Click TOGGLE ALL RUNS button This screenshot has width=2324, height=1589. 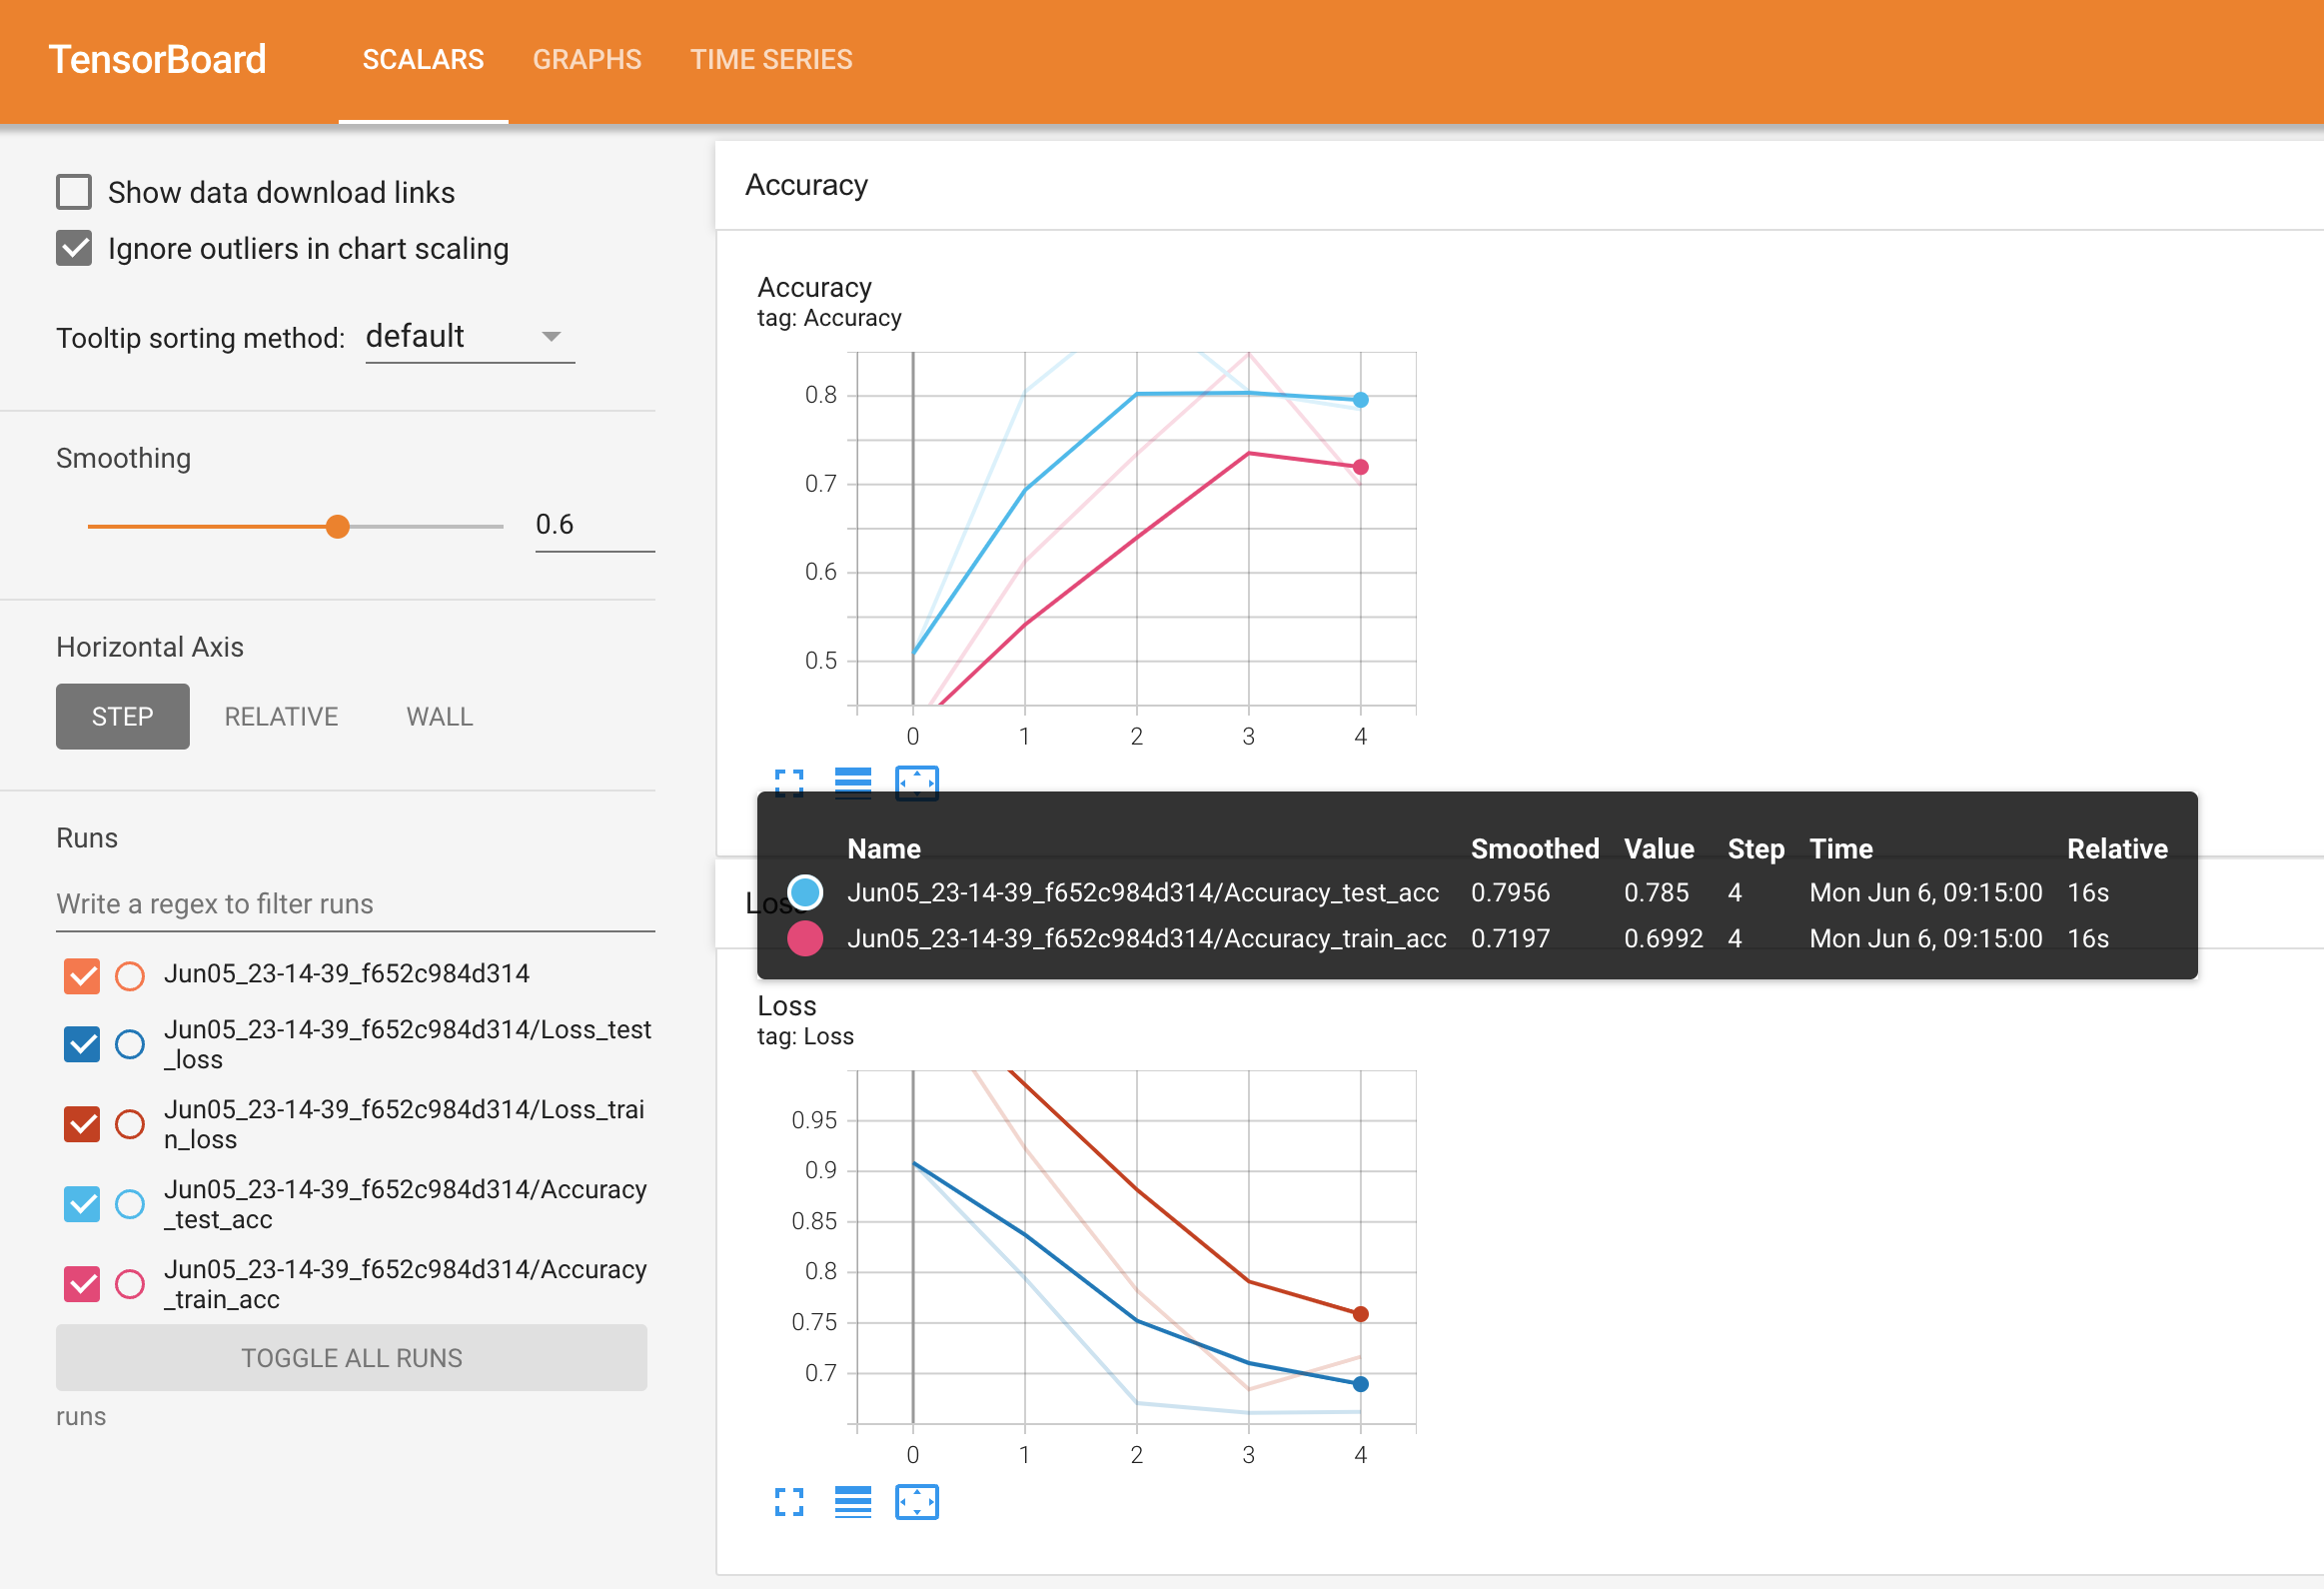[351, 1357]
